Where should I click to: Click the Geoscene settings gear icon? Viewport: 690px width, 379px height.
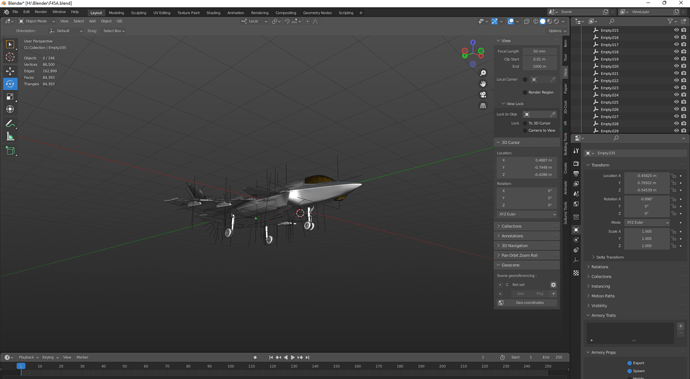pyautogui.click(x=553, y=285)
